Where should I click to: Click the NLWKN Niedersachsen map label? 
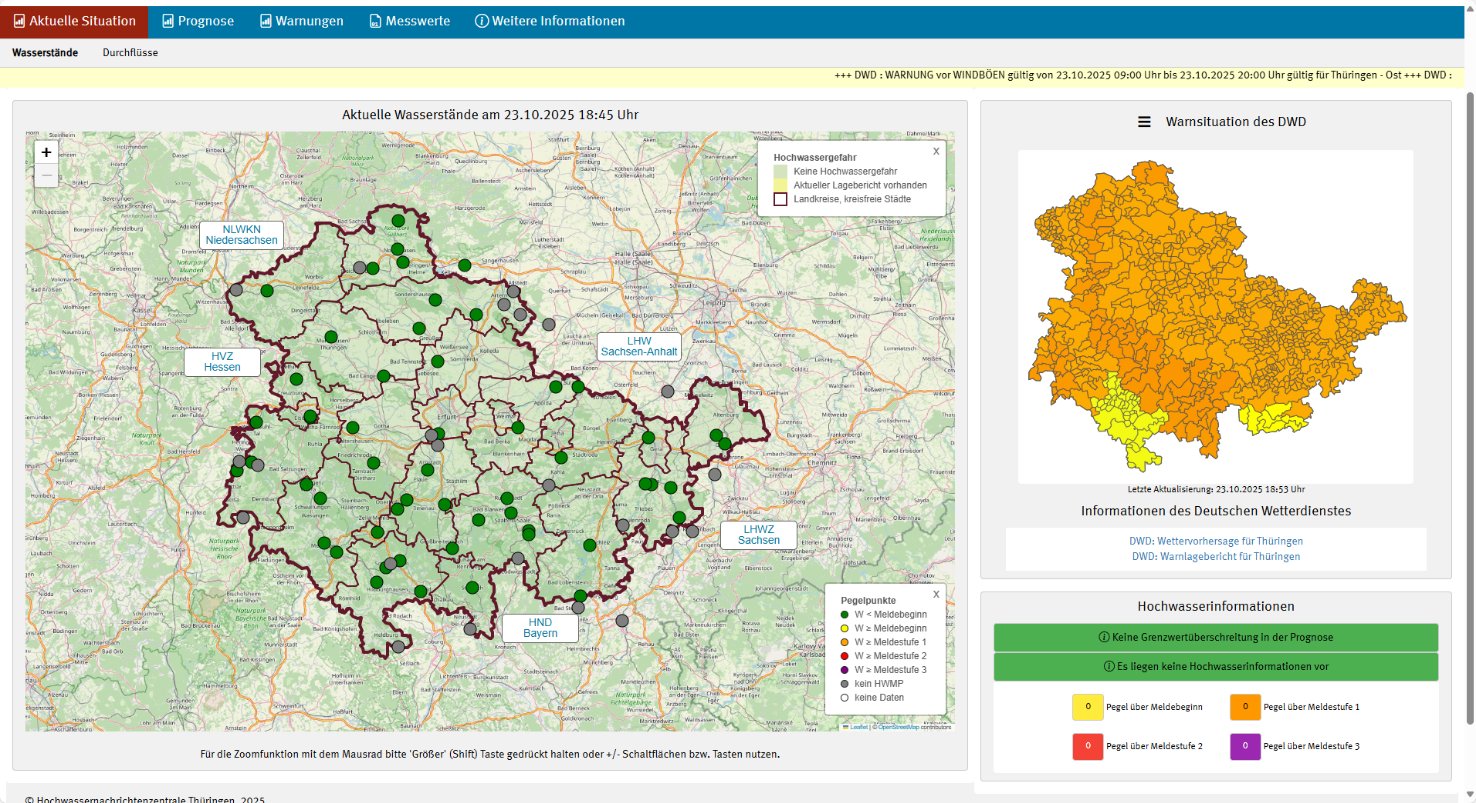point(241,235)
